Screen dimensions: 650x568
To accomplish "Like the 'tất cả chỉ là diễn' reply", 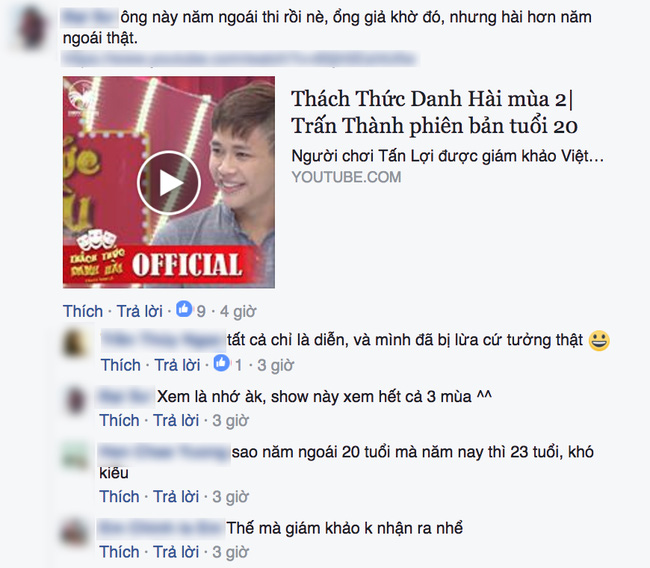I will 121,365.
